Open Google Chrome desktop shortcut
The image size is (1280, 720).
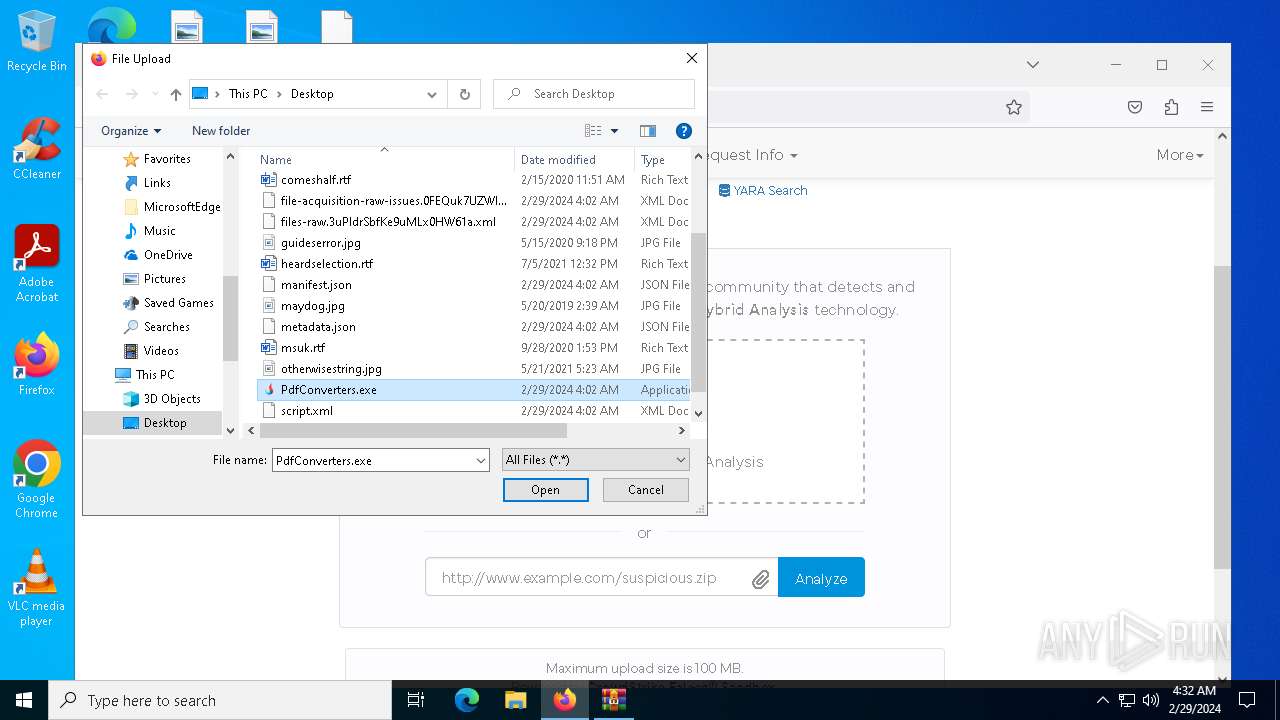tap(36, 479)
